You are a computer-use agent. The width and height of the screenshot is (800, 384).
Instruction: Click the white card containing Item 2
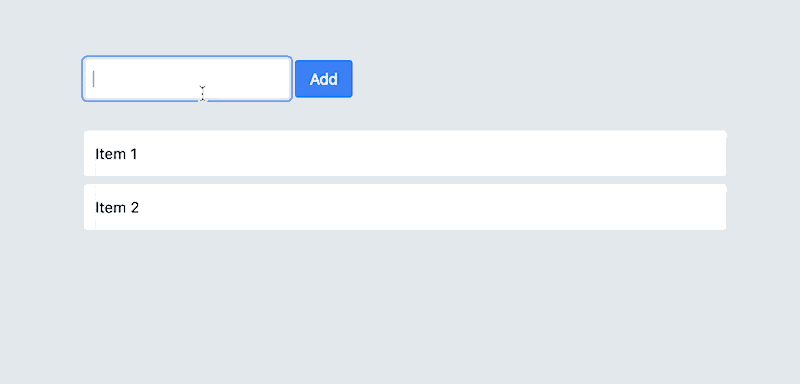pyautogui.click(x=405, y=207)
